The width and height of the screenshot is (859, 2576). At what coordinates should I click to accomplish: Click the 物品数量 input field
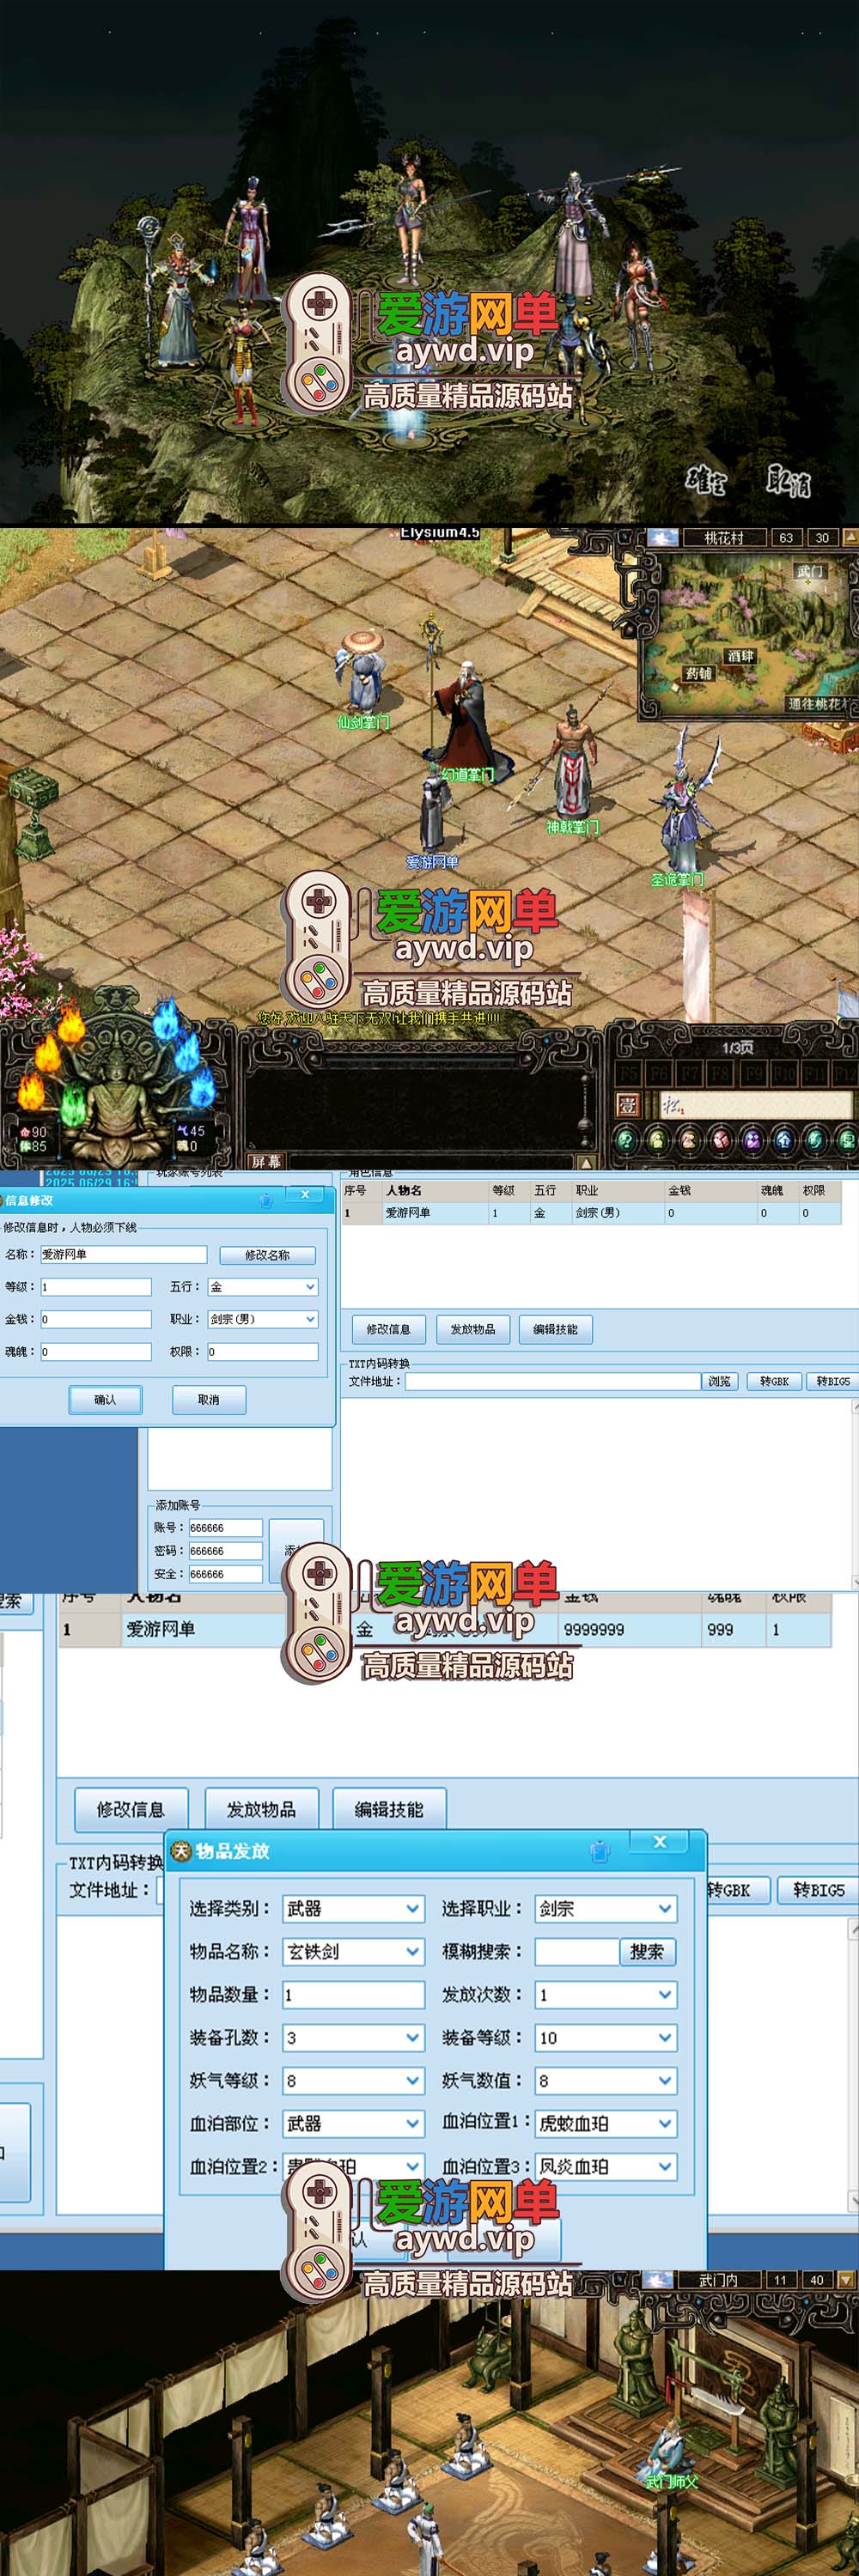coord(354,1995)
